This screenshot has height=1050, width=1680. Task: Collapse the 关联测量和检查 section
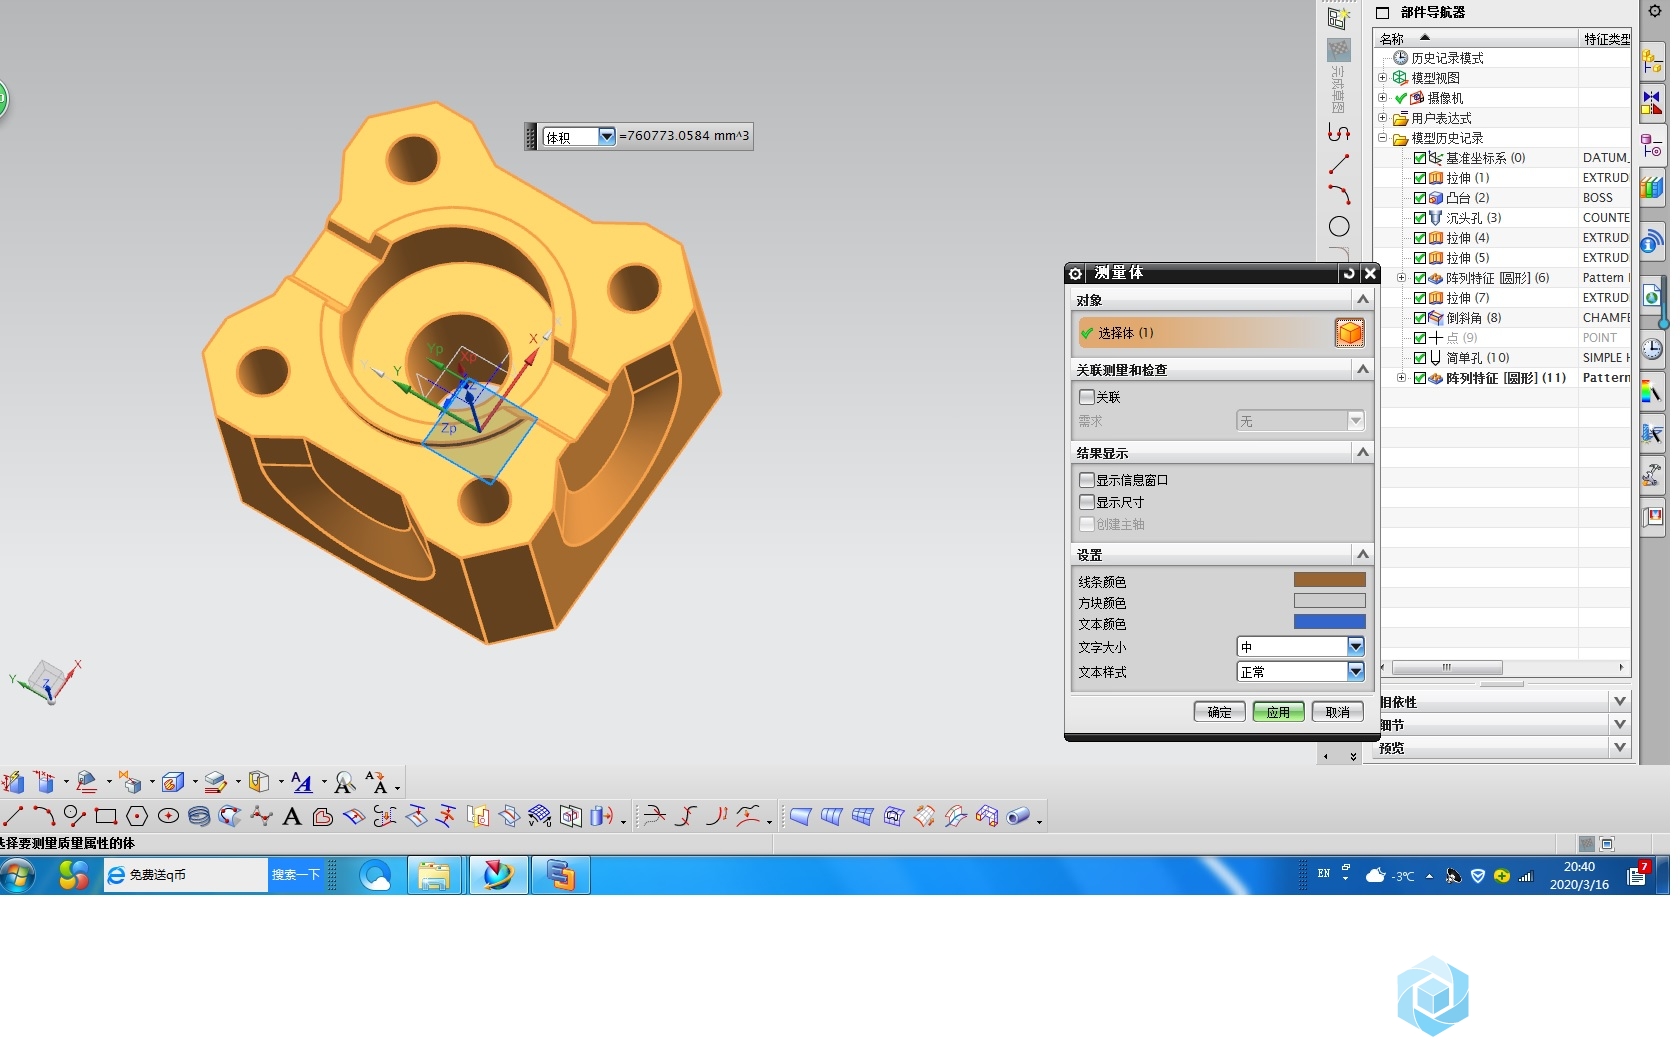click(x=1362, y=369)
